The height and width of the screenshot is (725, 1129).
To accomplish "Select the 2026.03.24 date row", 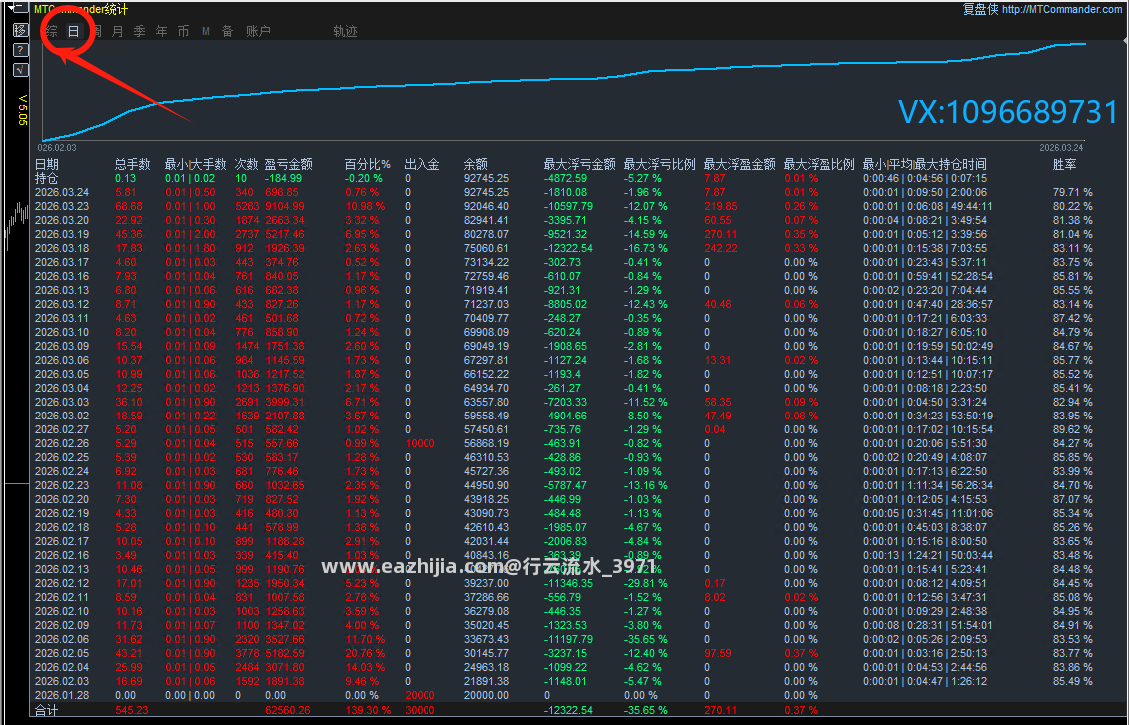I will pyautogui.click(x=564, y=192).
